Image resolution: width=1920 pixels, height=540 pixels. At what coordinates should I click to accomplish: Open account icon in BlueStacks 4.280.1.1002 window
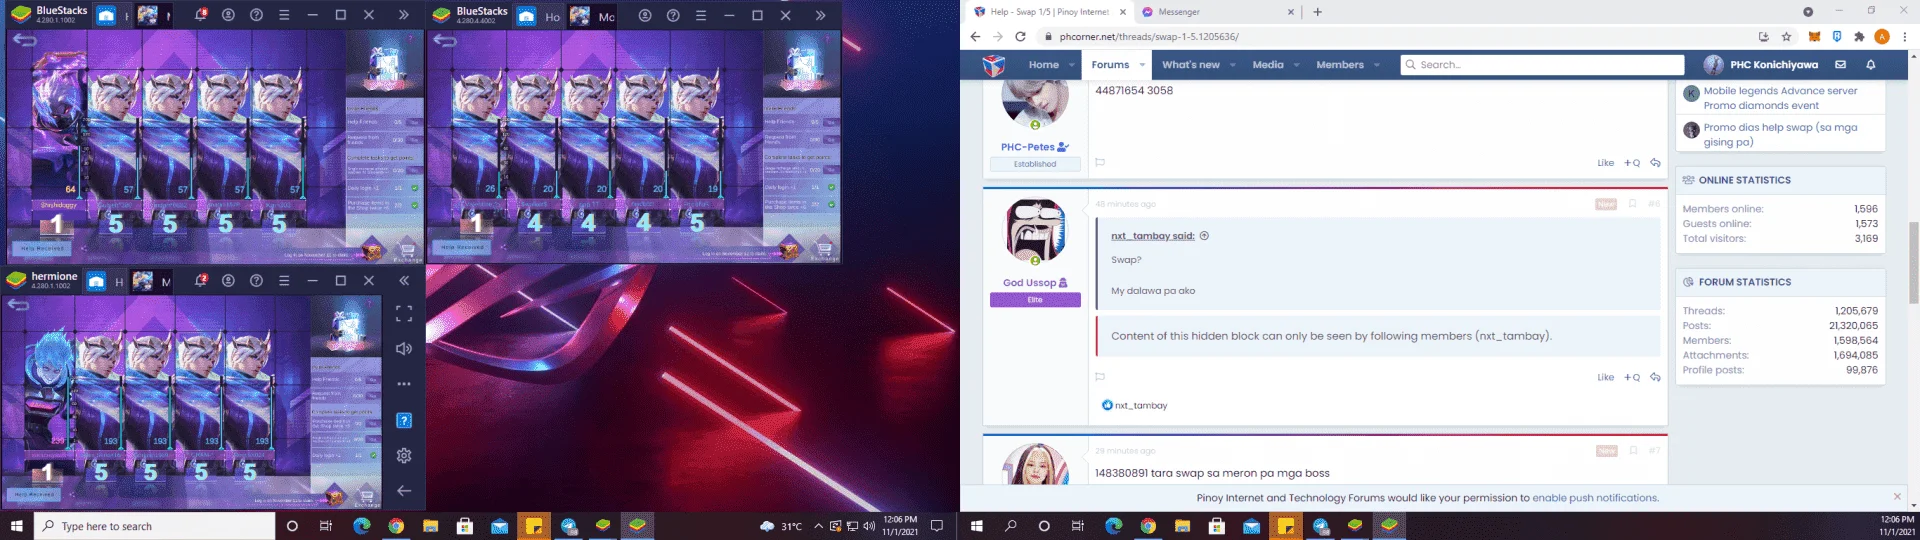pyautogui.click(x=228, y=15)
